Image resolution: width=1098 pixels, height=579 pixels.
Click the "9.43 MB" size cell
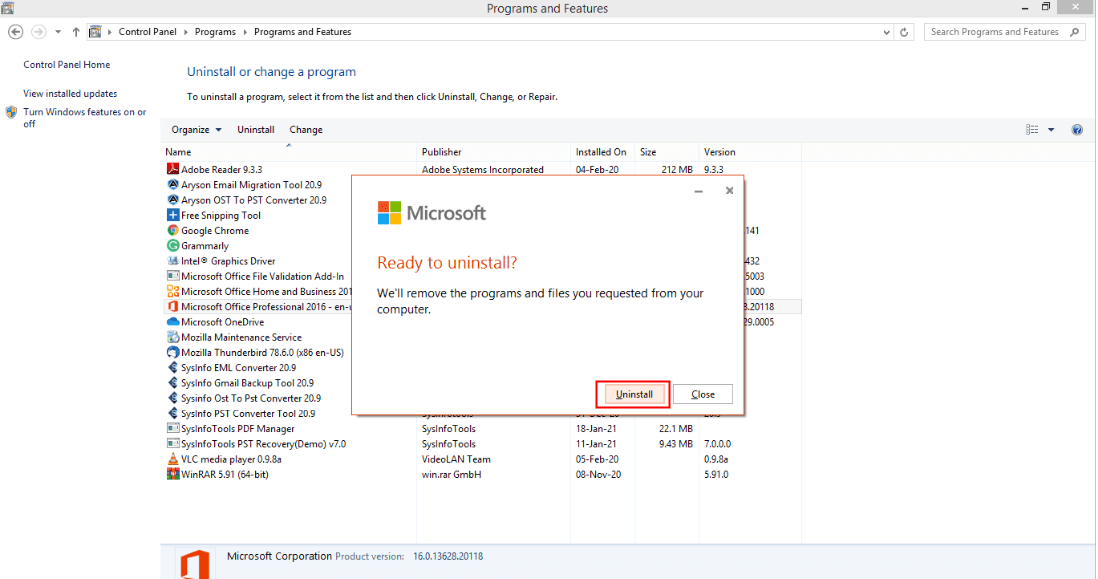676,444
